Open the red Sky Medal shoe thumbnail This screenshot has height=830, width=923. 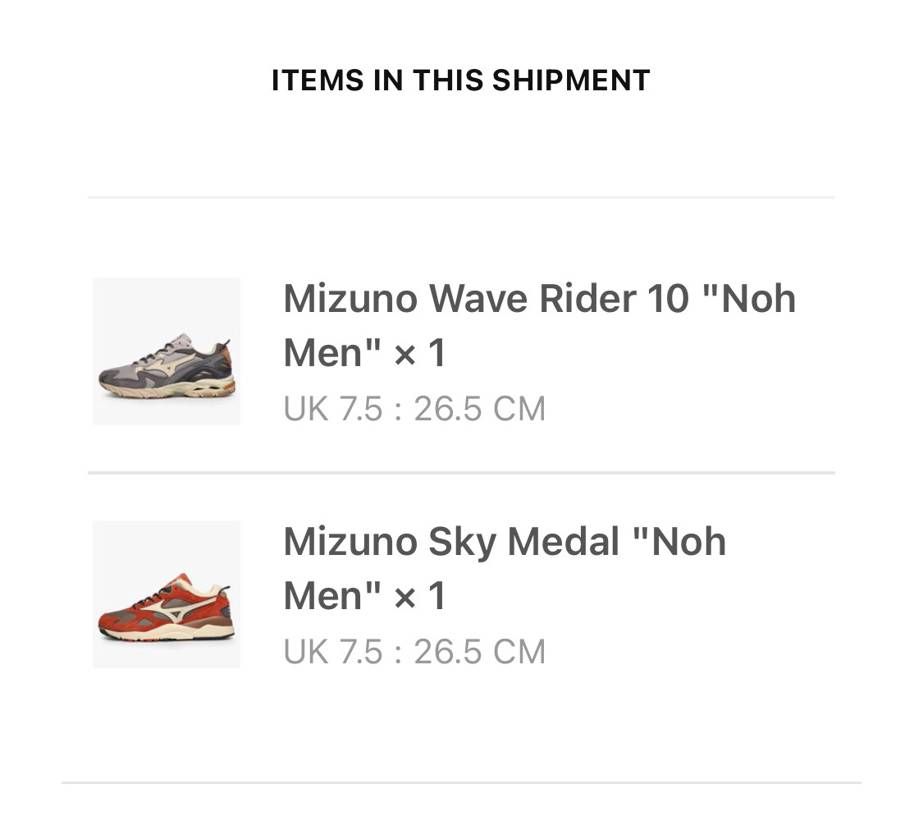[167, 595]
